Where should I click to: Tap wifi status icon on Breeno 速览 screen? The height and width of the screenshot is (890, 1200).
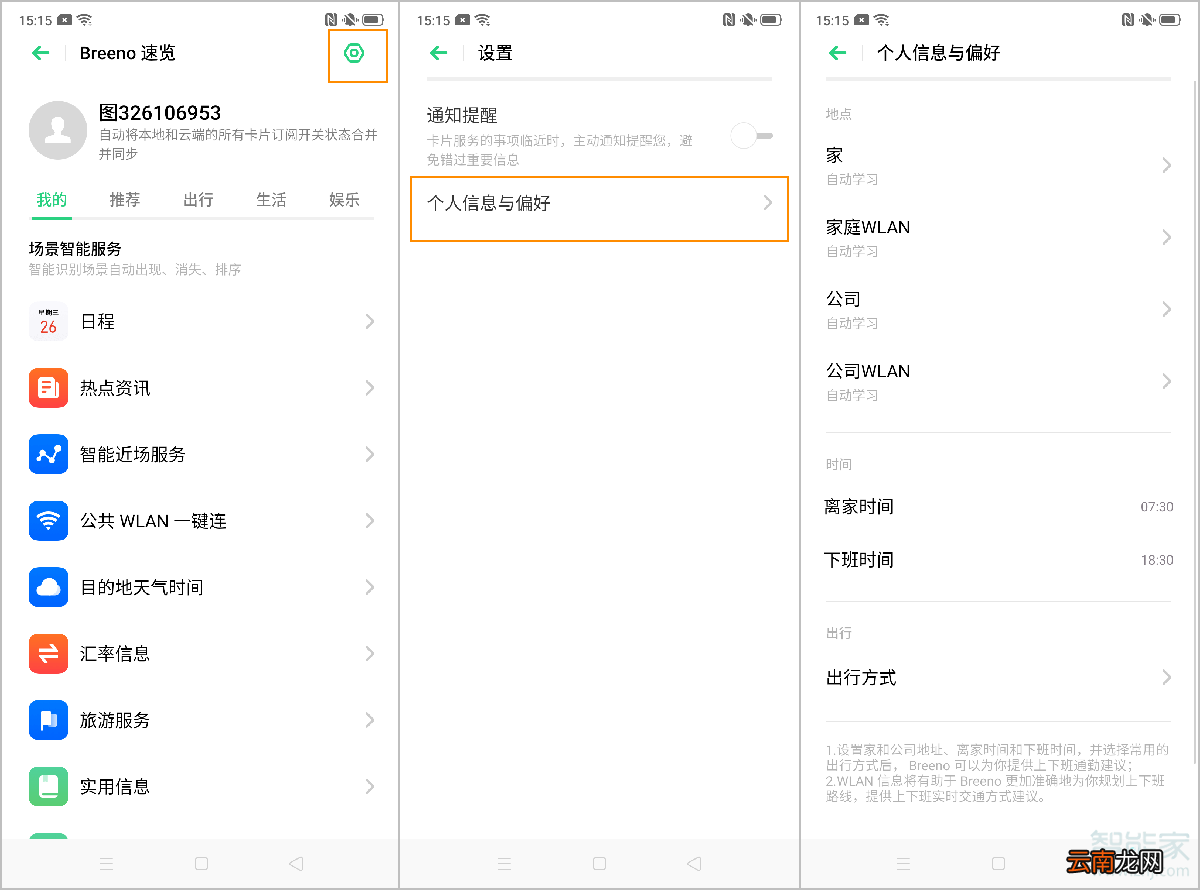(84, 20)
